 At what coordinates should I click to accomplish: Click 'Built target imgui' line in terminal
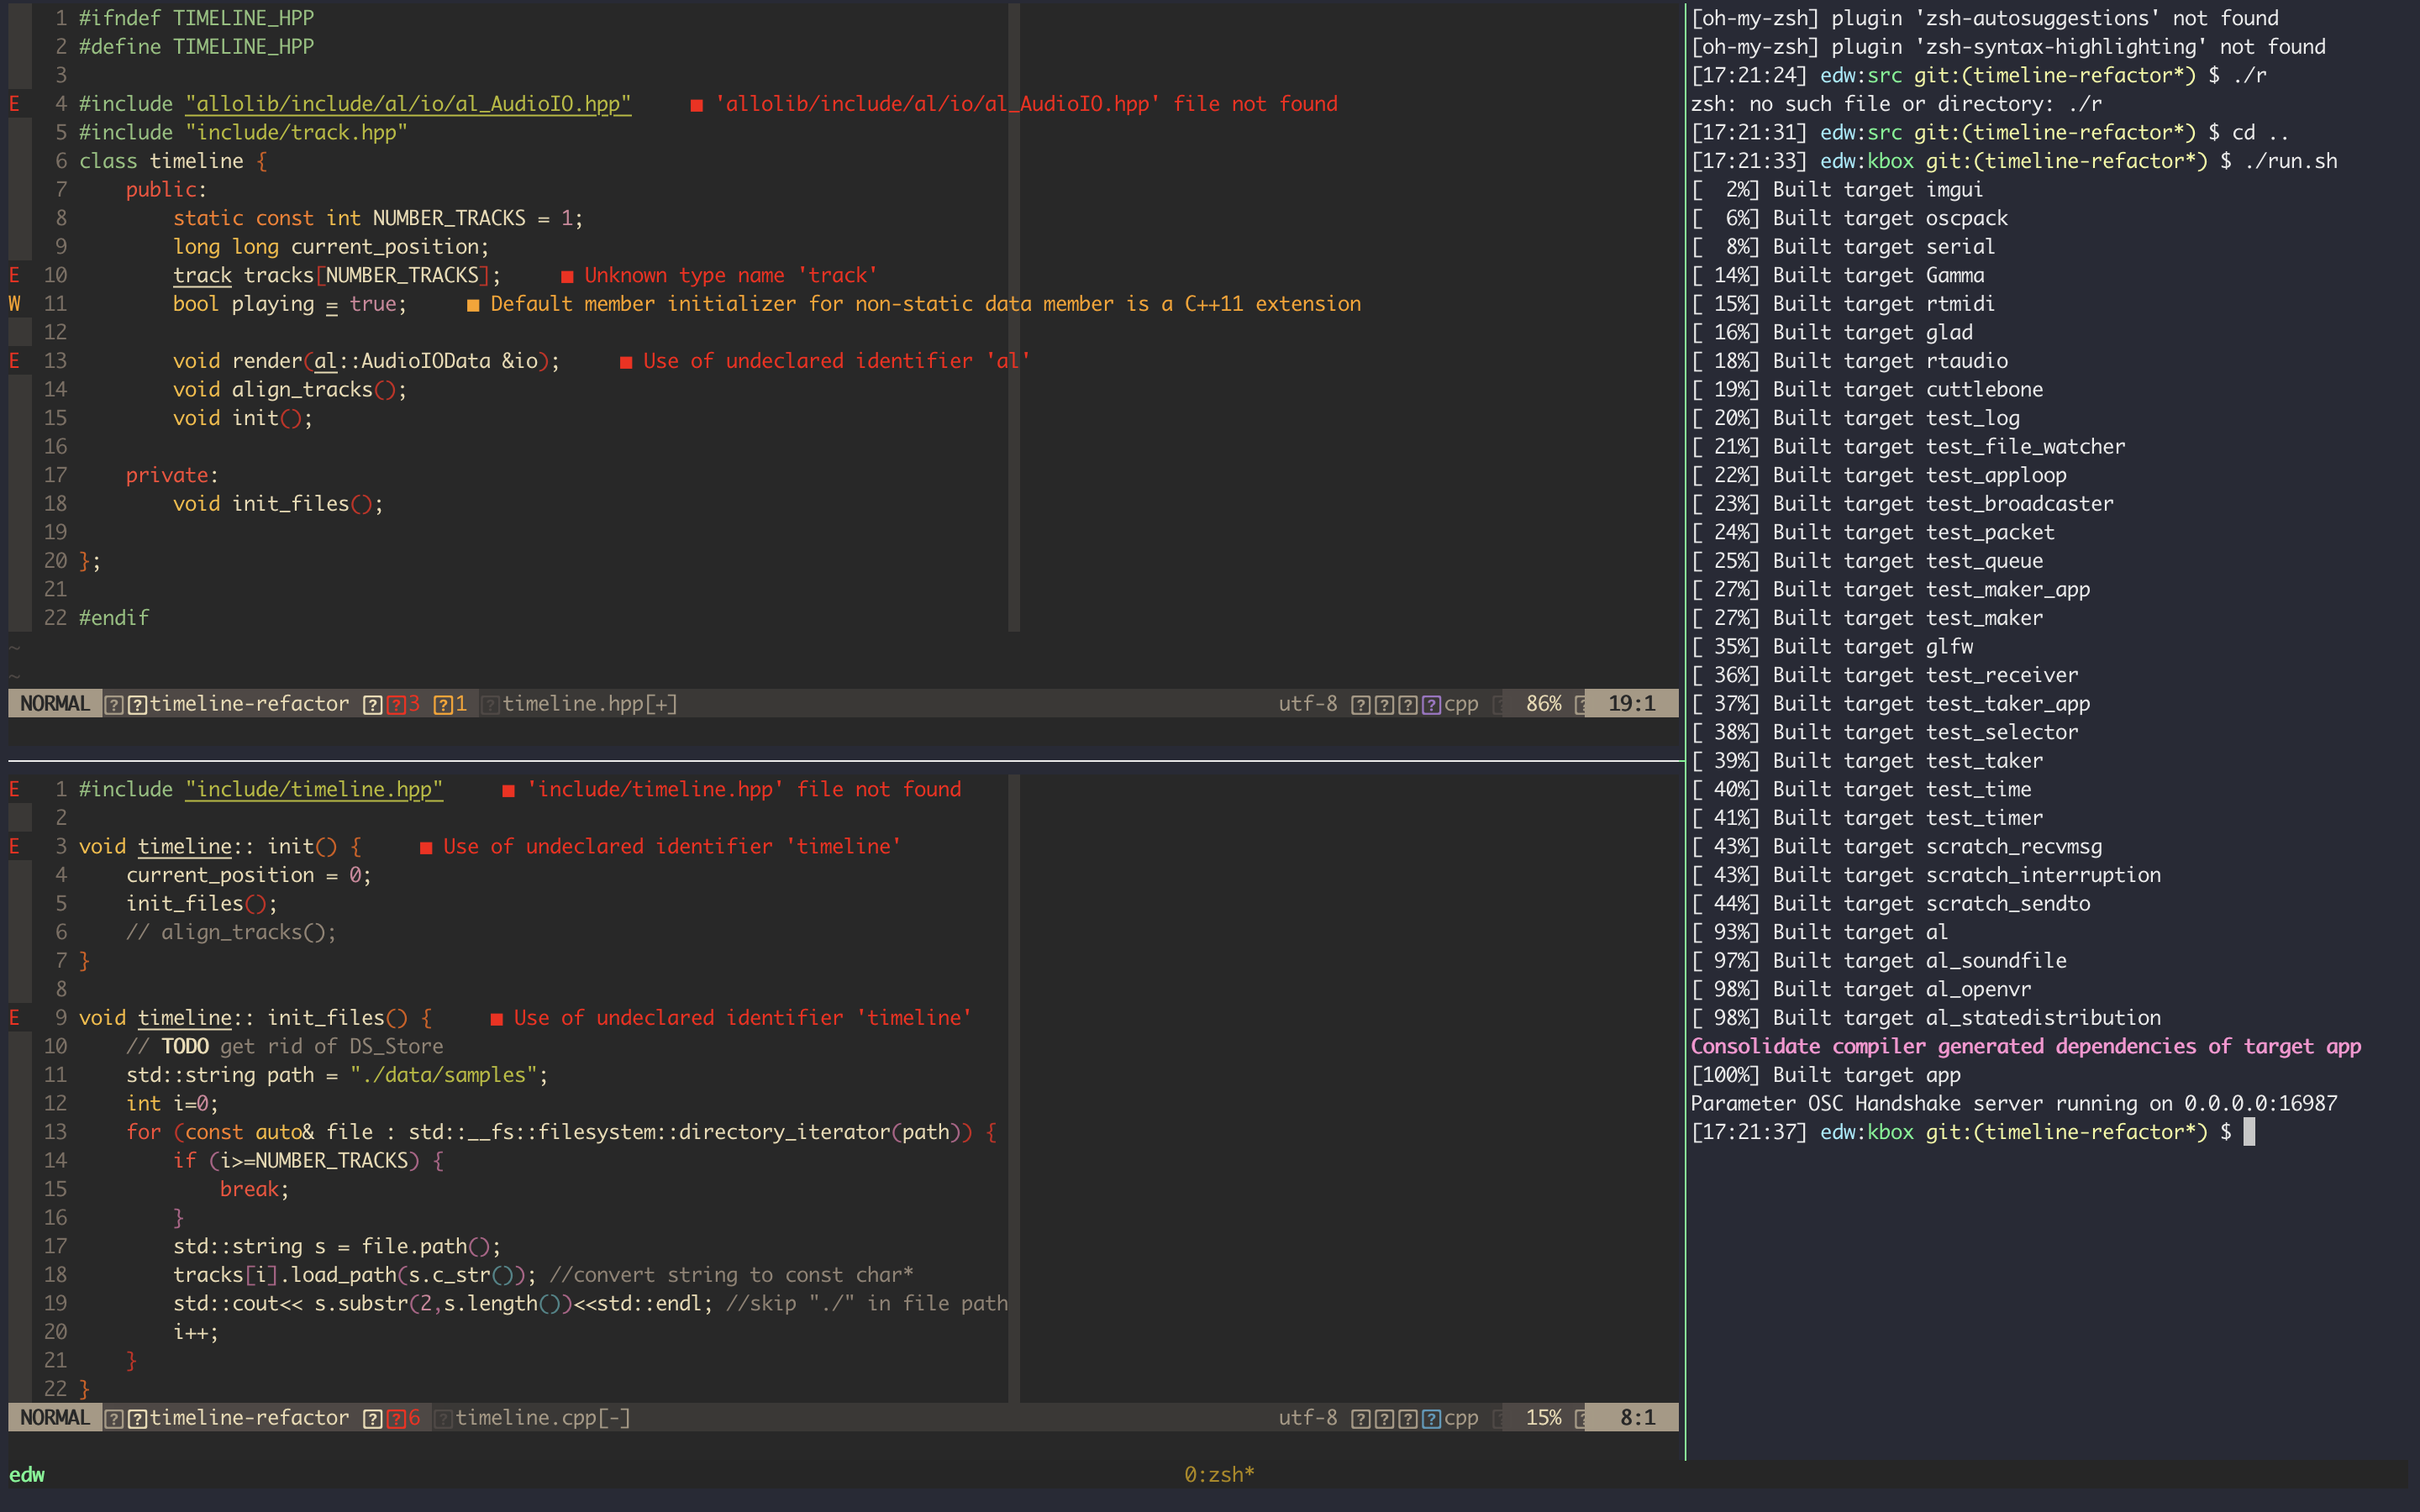1836,190
